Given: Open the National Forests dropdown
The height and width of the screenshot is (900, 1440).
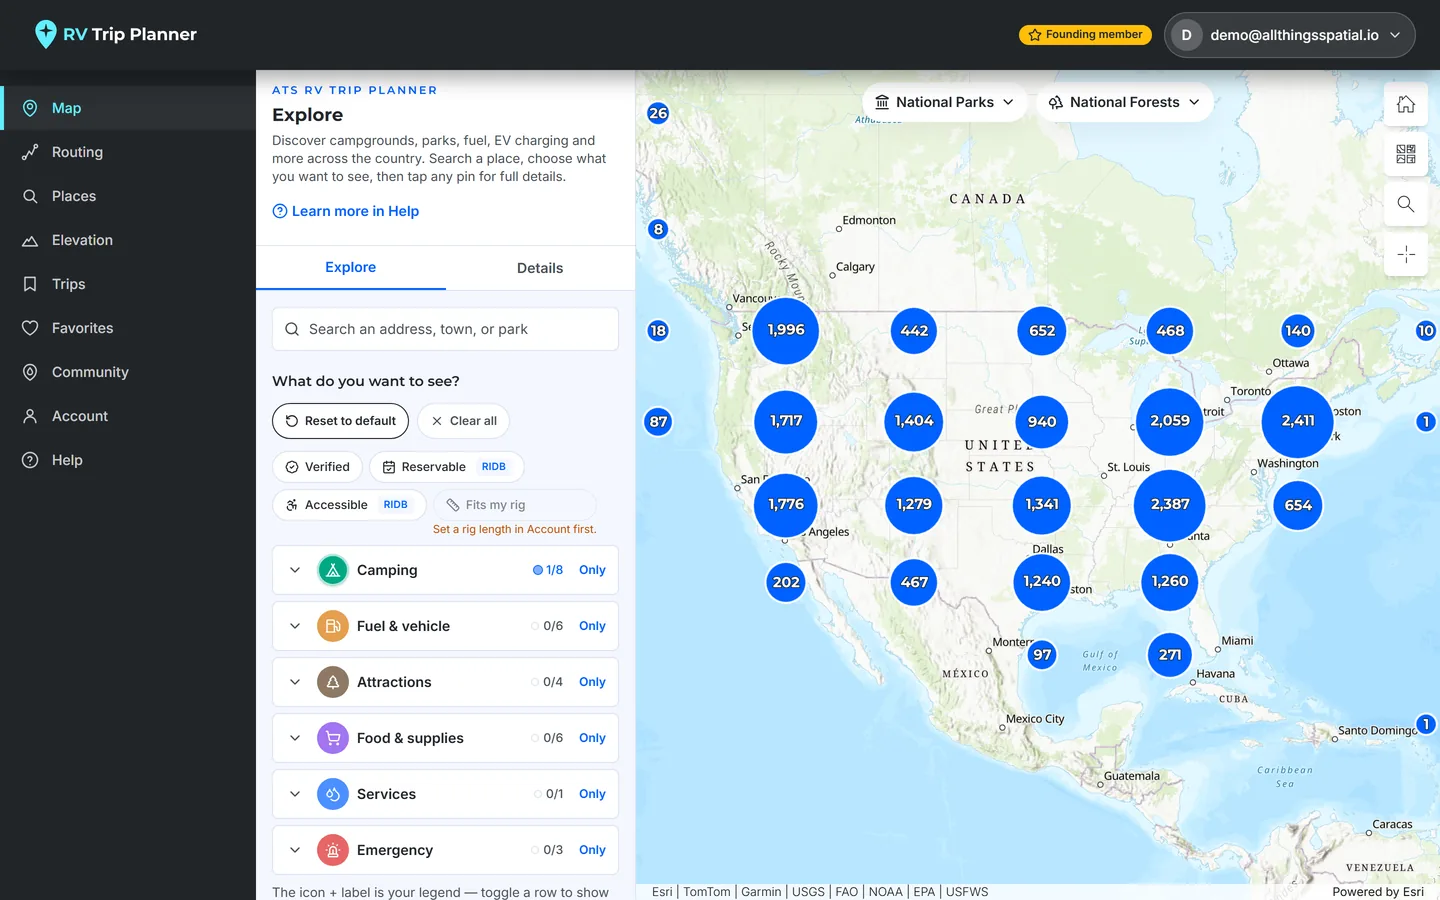Looking at the screenshot, I should [x=1124, y=102].
